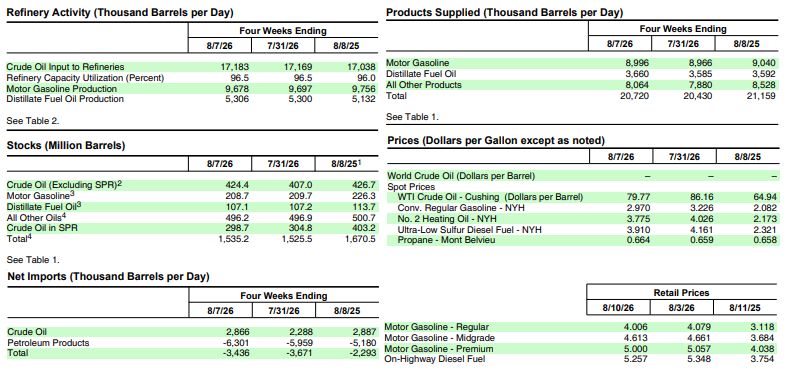
Task: Click See Table 1 under Products Supplied
Action: [x=412, y=117]
